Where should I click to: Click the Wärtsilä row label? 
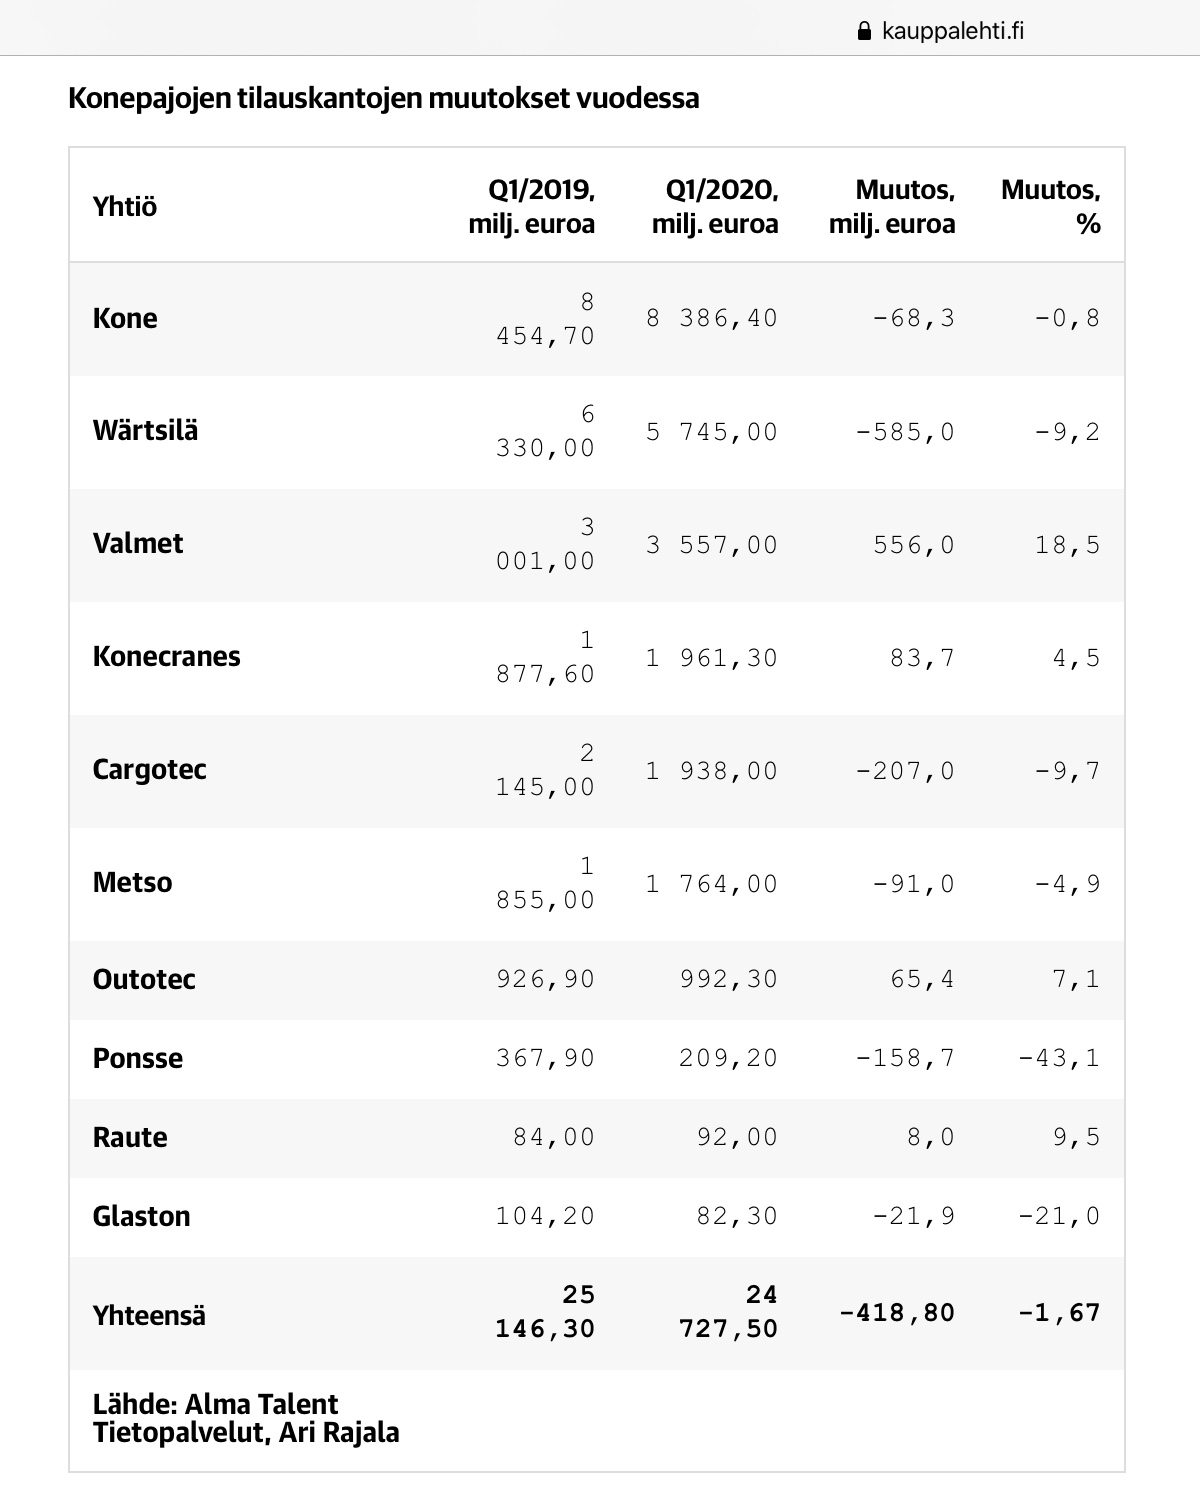point(145,431)
